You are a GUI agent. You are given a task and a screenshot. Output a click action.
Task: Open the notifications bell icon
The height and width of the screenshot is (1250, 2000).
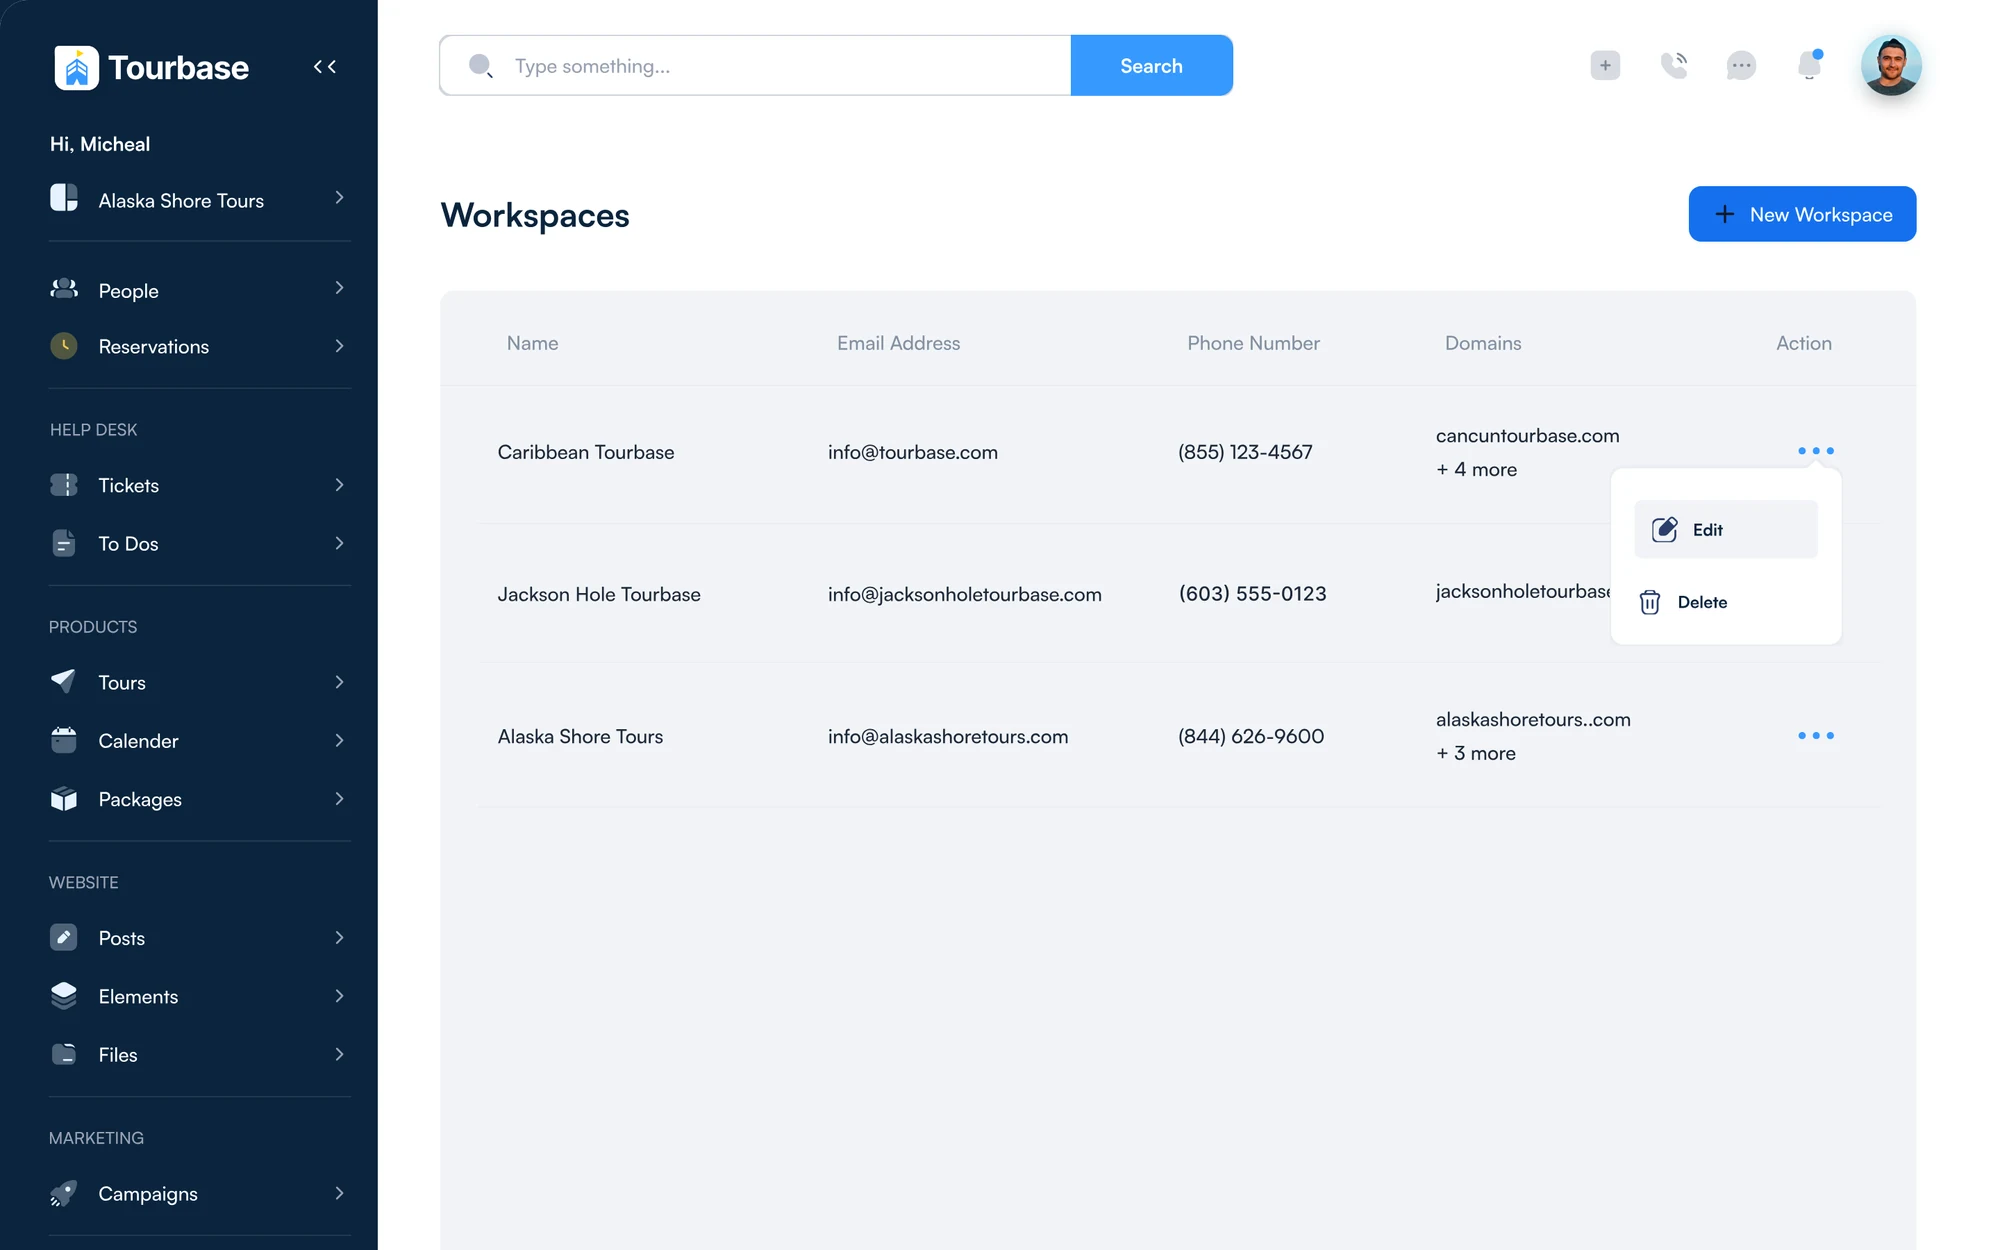point(1809,65)
